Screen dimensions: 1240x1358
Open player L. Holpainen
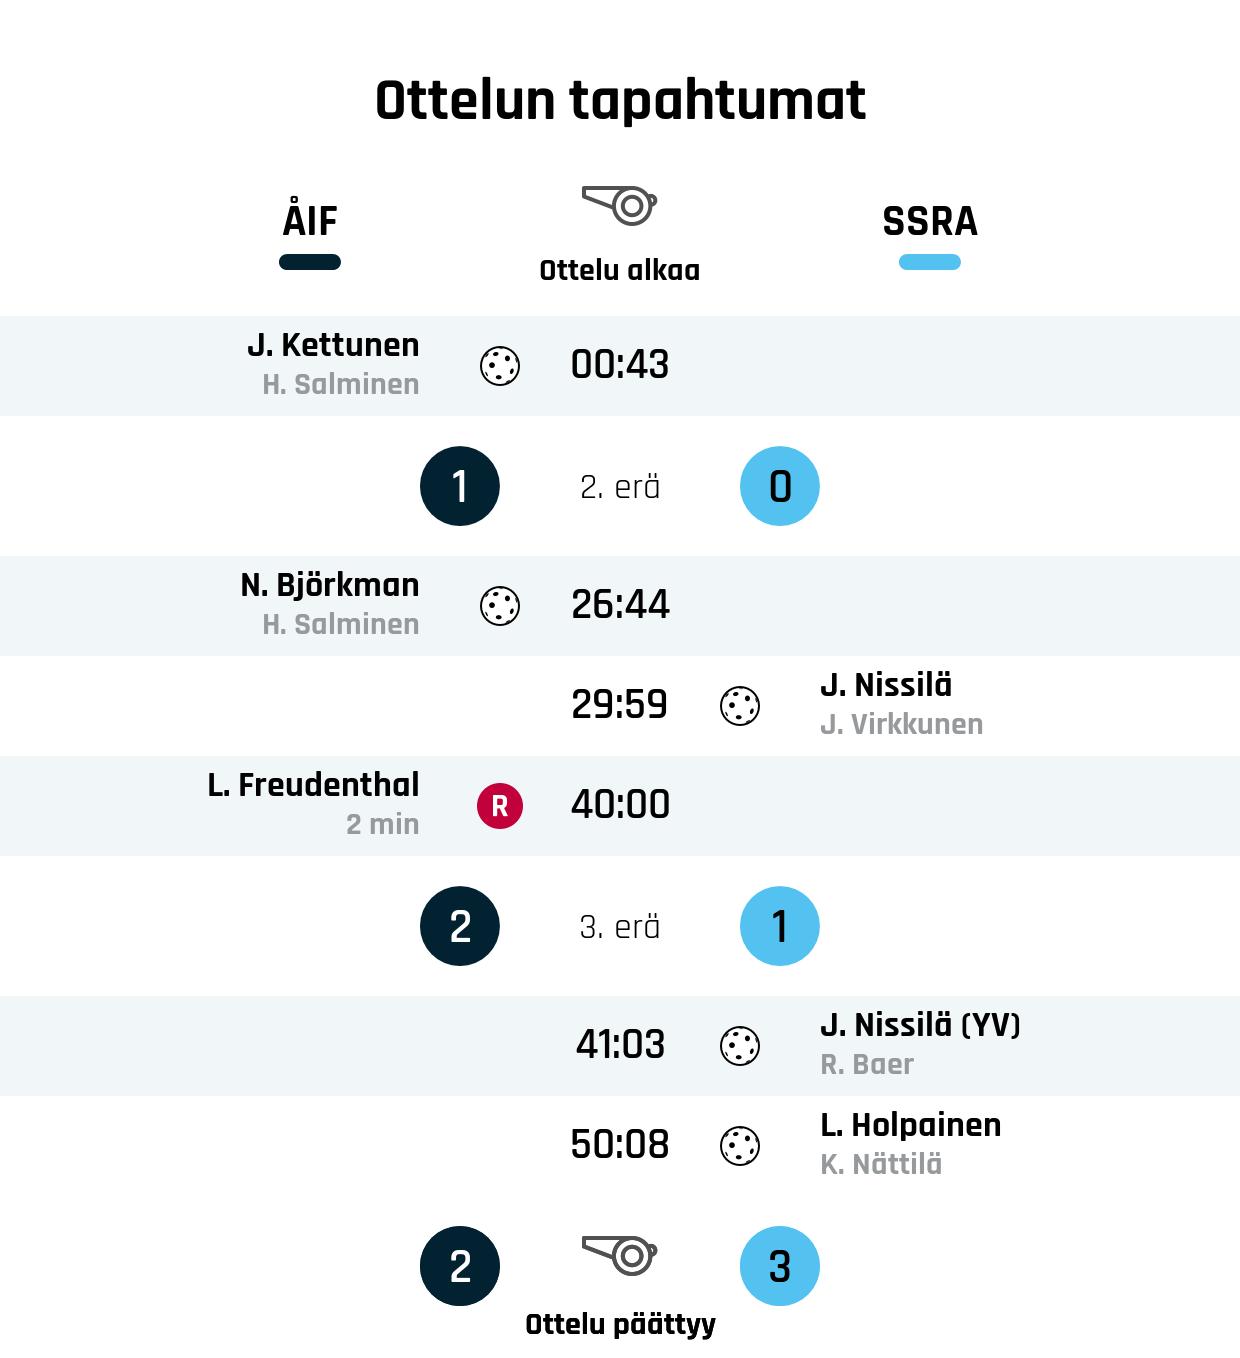pyautogui.click(x=910, y=1125)
